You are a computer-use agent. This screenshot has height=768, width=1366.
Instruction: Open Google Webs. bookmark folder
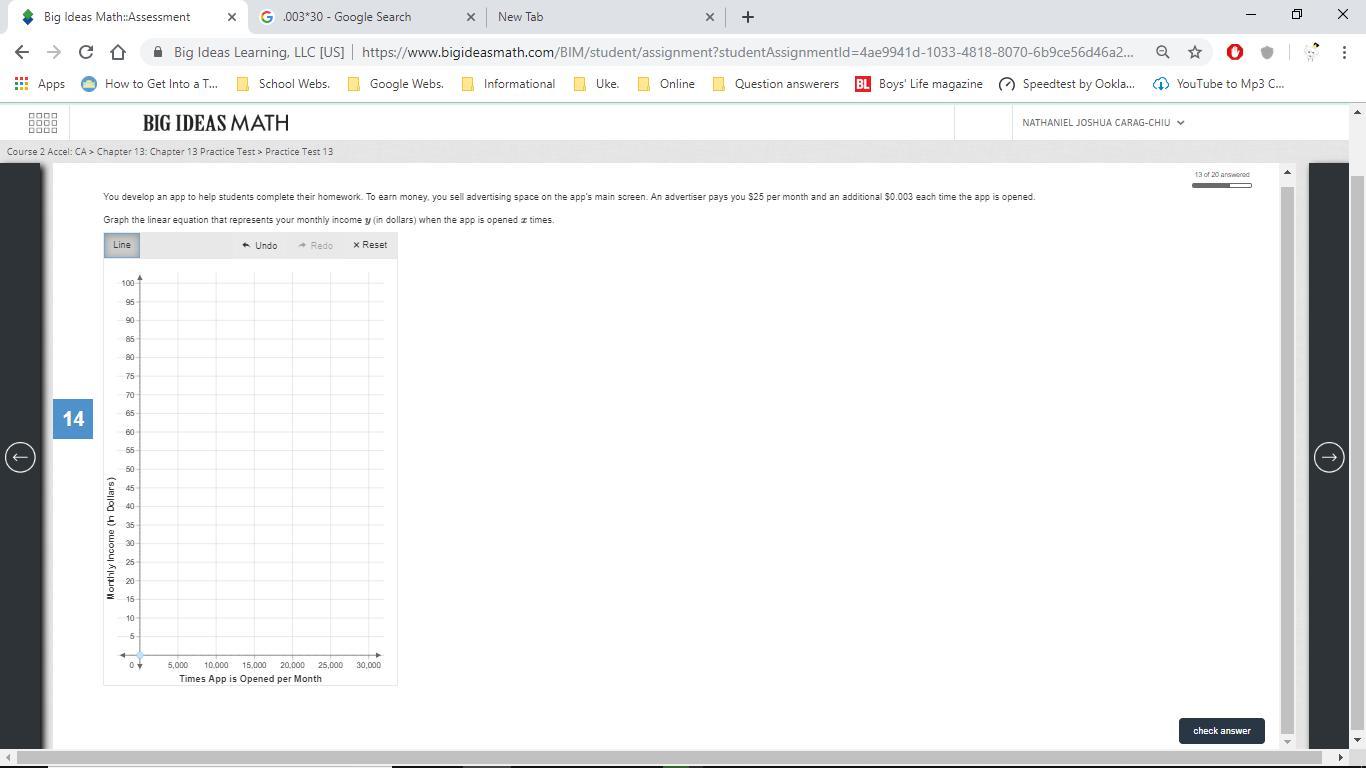[395, 84]
